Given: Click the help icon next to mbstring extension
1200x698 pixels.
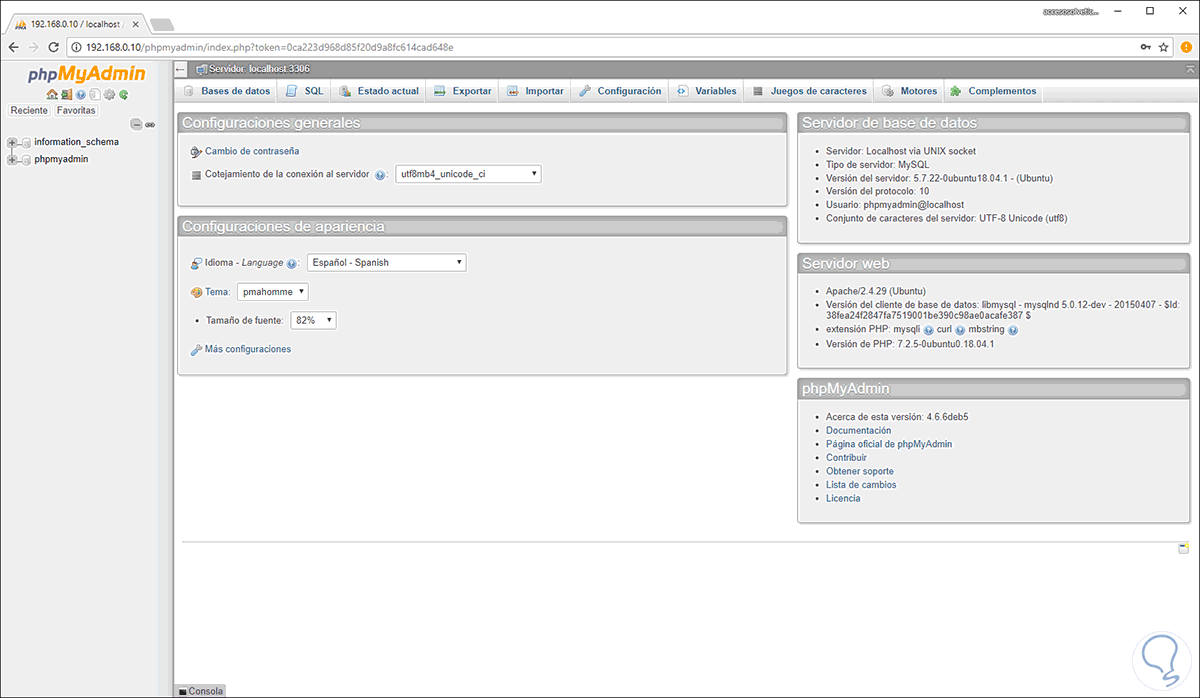Looking at the screenshot, I should coord(1013,329).
